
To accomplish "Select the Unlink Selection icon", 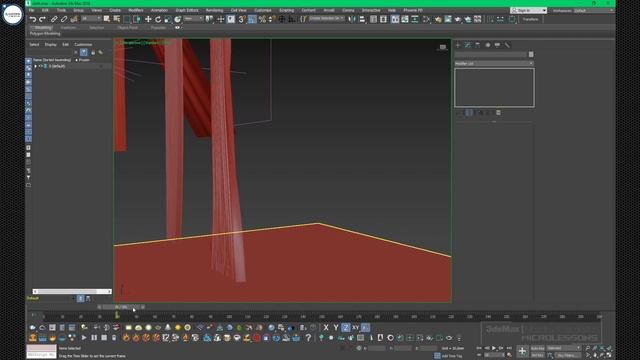I will tap(64, 19).
